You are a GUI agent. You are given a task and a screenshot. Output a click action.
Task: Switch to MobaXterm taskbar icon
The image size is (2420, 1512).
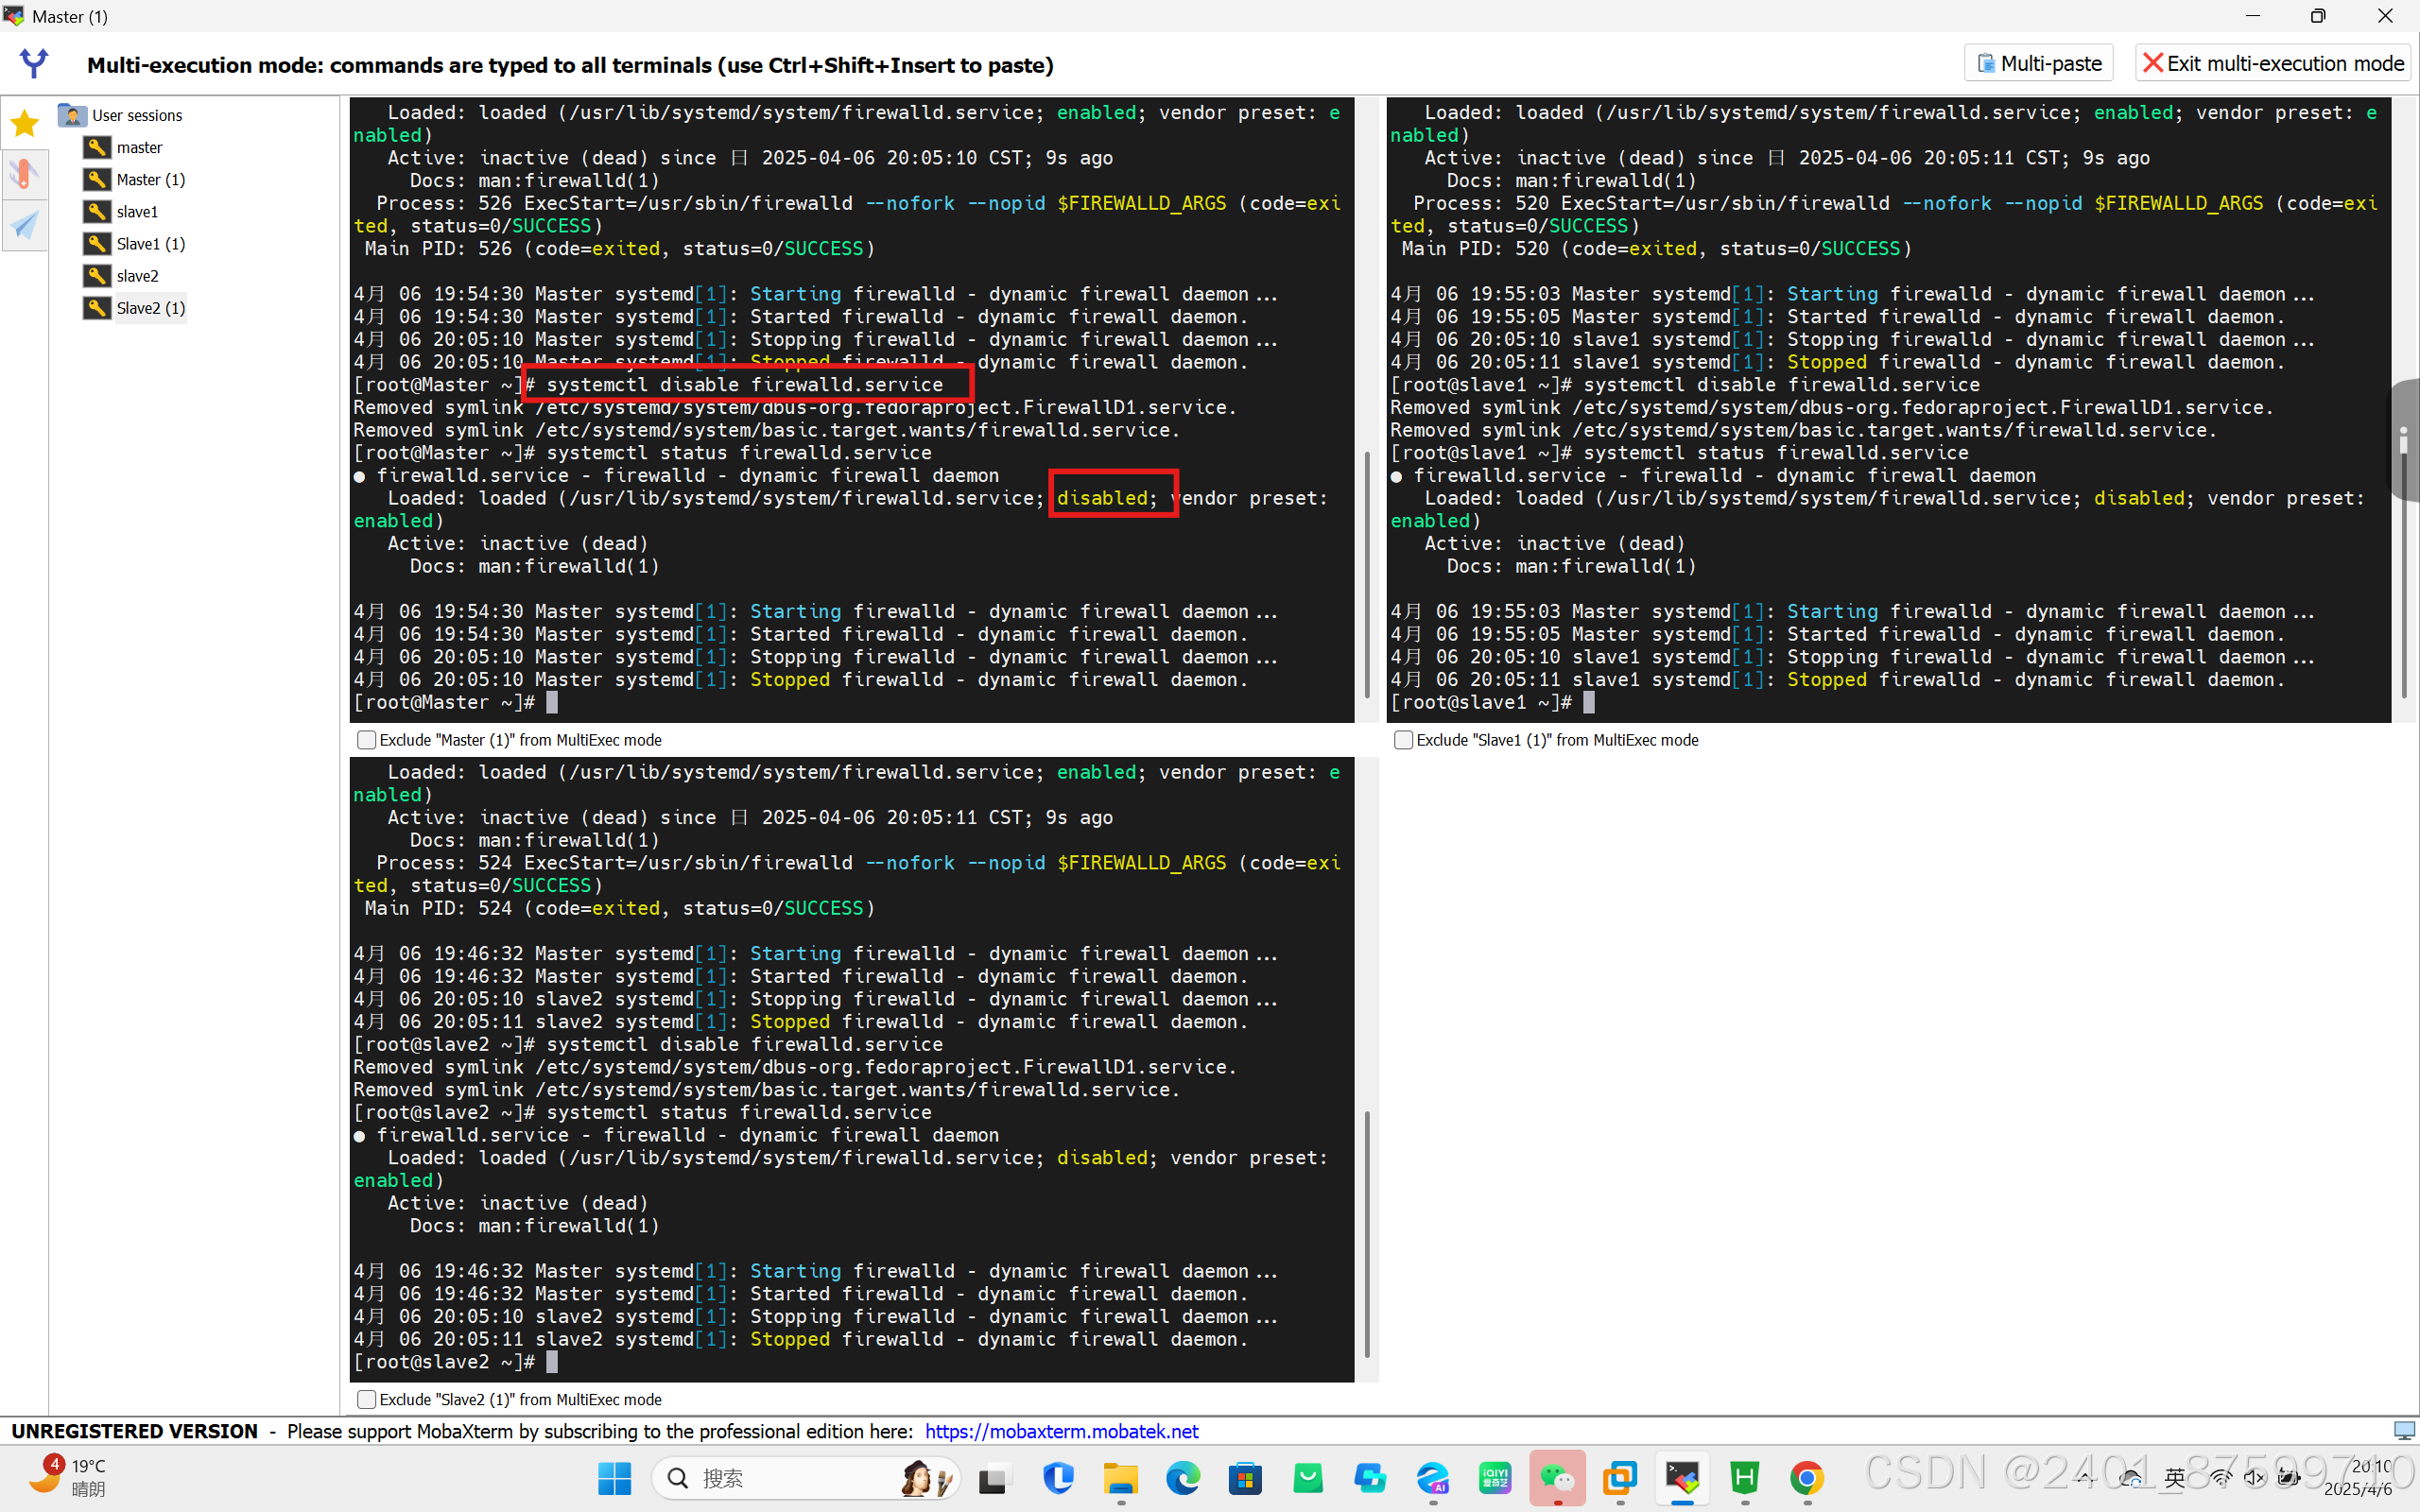coord(1683,1478)
